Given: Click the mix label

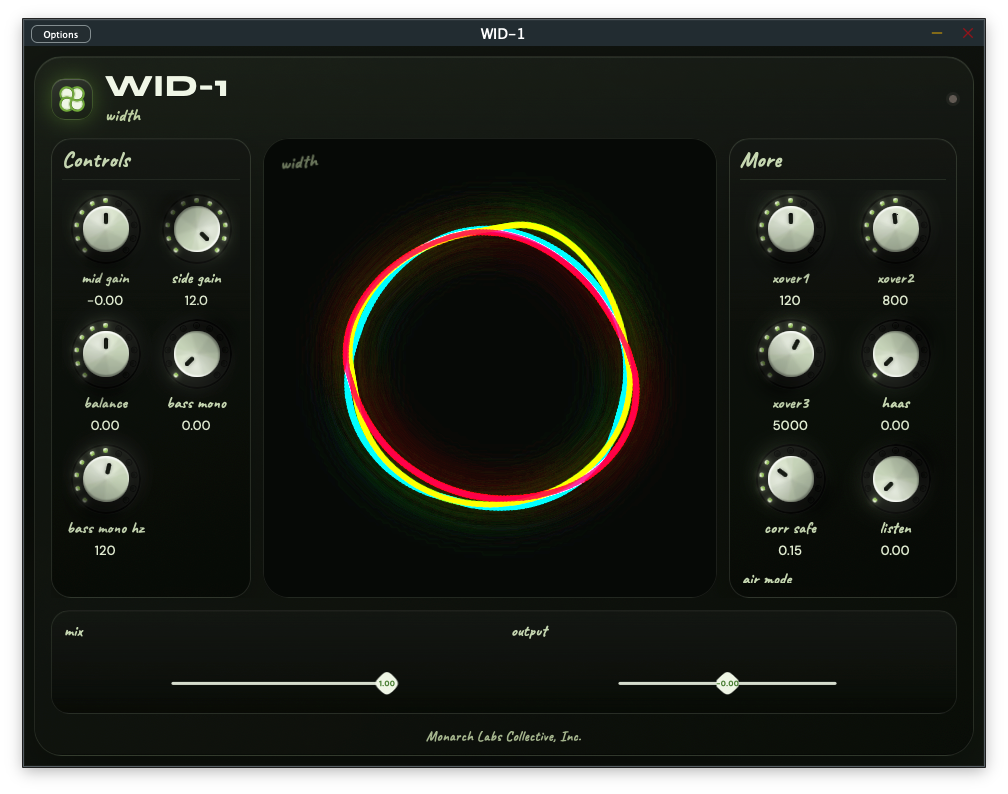Looking at the screenshot, I should pyautogui.click(x=74, y=632).
